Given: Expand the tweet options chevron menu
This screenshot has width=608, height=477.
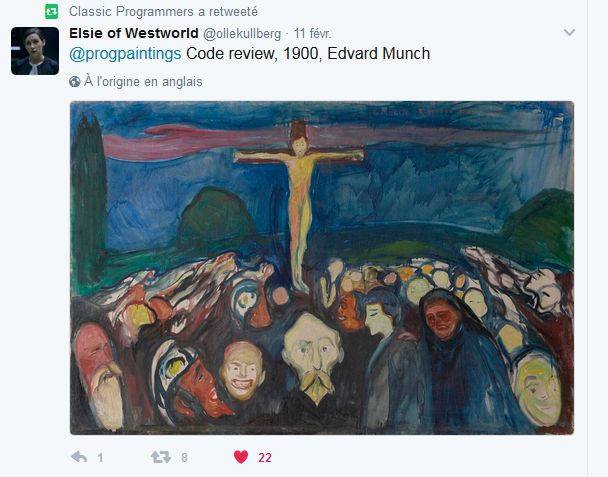Looking at the screenshot, I should (x=569, y=33).
